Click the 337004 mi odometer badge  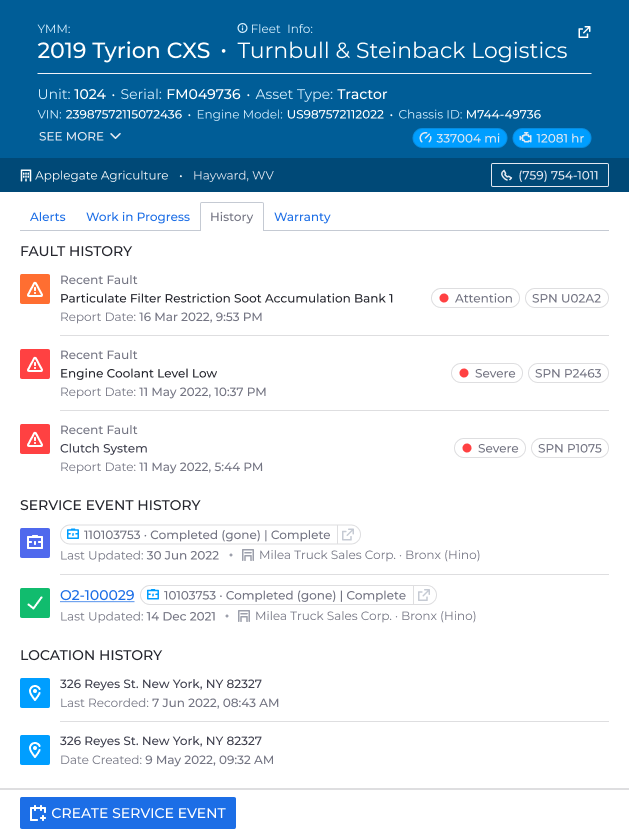tap(459, 138)
